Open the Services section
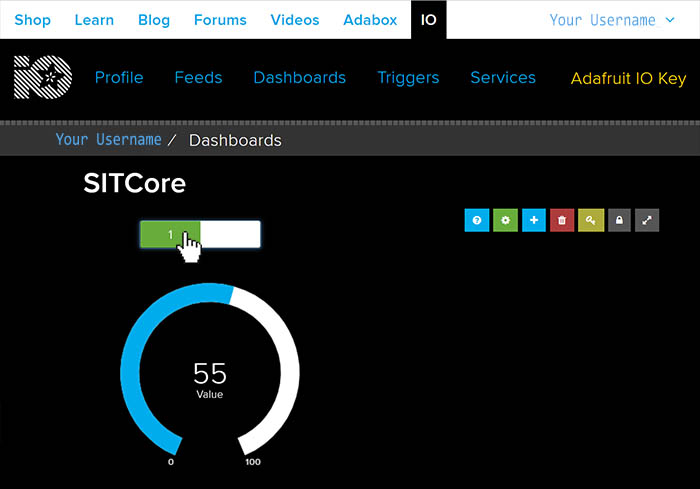This screenshot has height=489, width=700. [x=503, y=78]
